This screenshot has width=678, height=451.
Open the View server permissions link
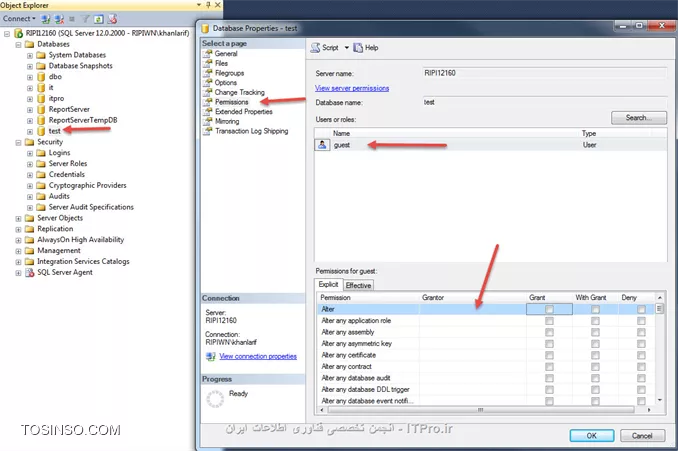pos(352,88)
